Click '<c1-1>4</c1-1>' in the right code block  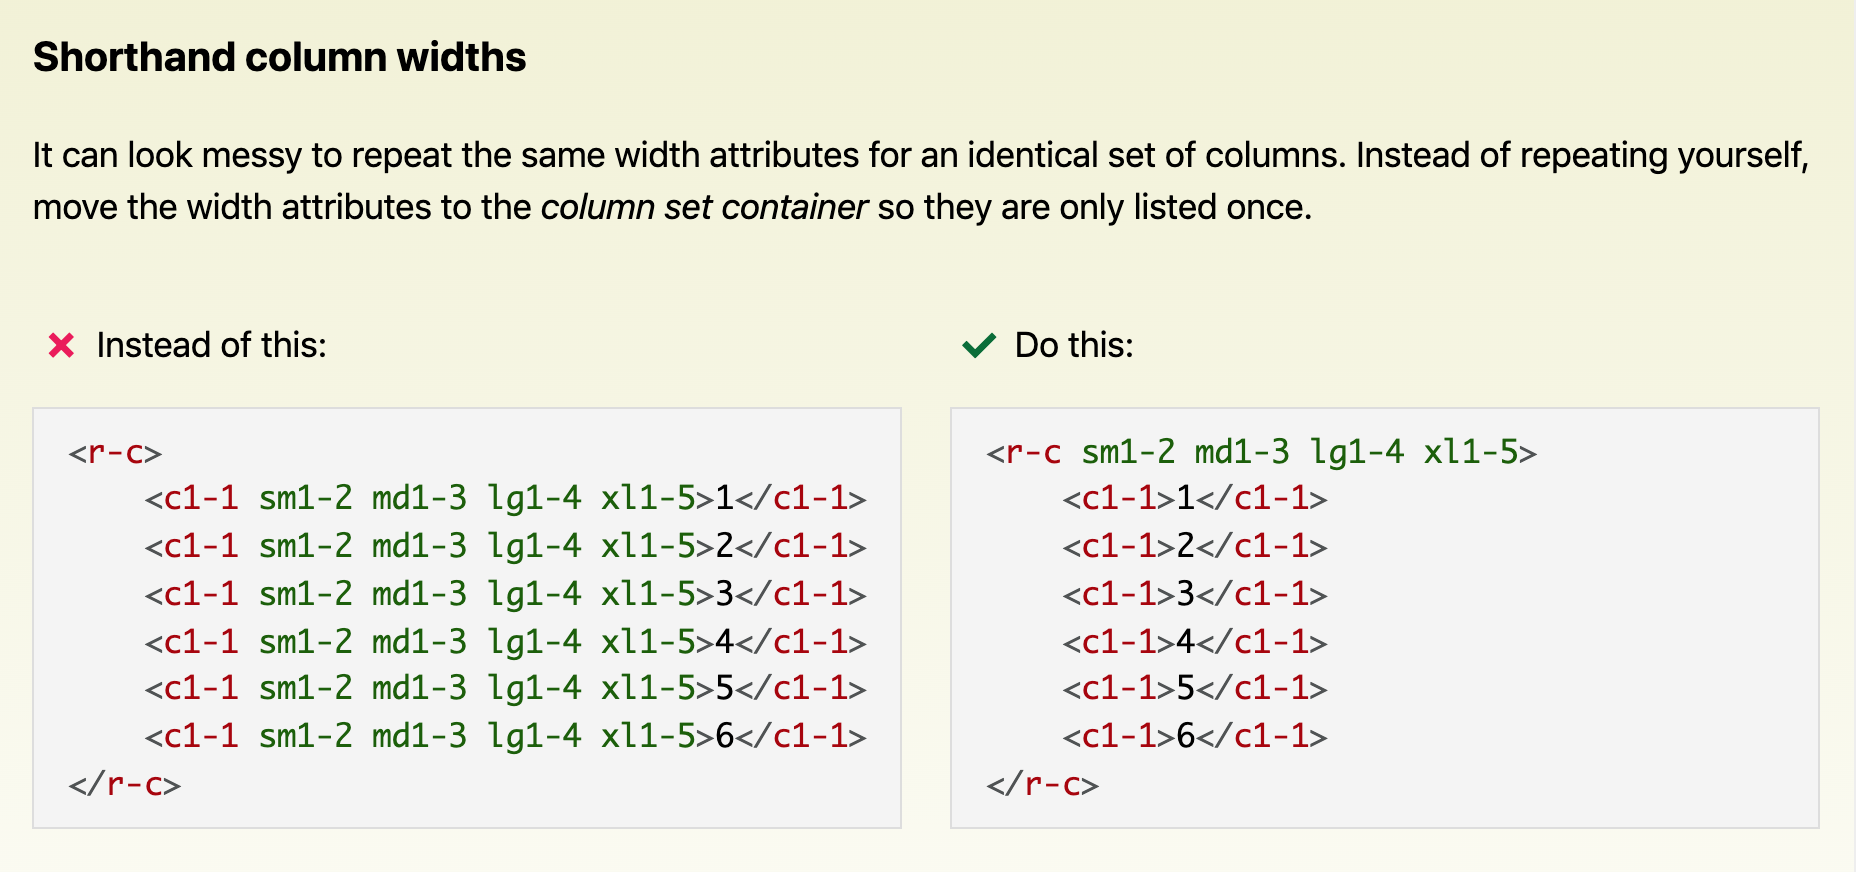tap(1195, 641)
